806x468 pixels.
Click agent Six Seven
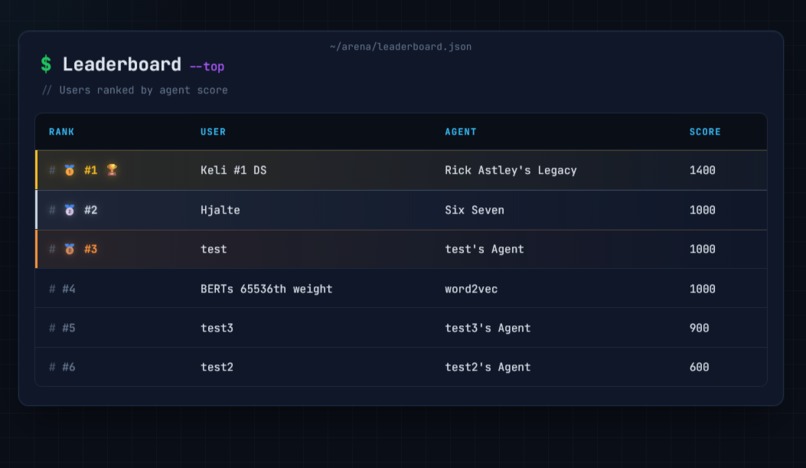pyautogui.click(x=474, y=210)
